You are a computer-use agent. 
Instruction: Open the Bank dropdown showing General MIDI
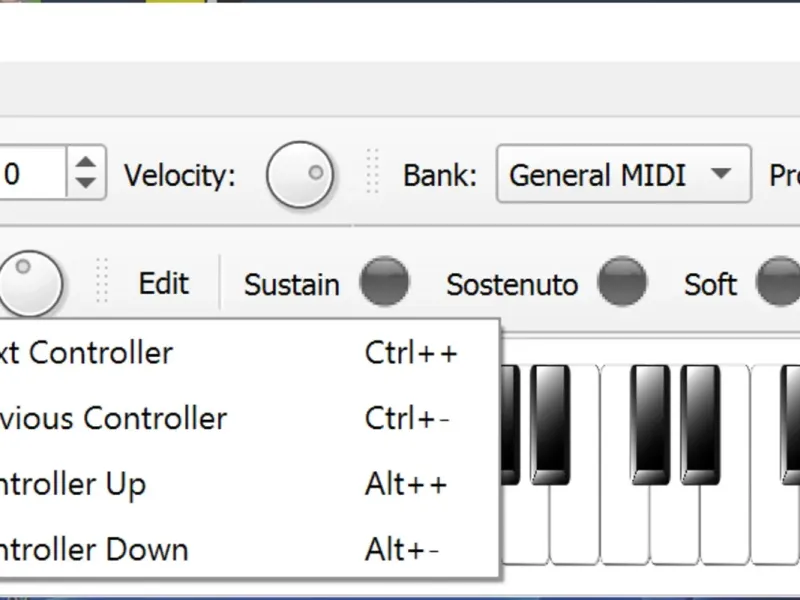[623, 175]
